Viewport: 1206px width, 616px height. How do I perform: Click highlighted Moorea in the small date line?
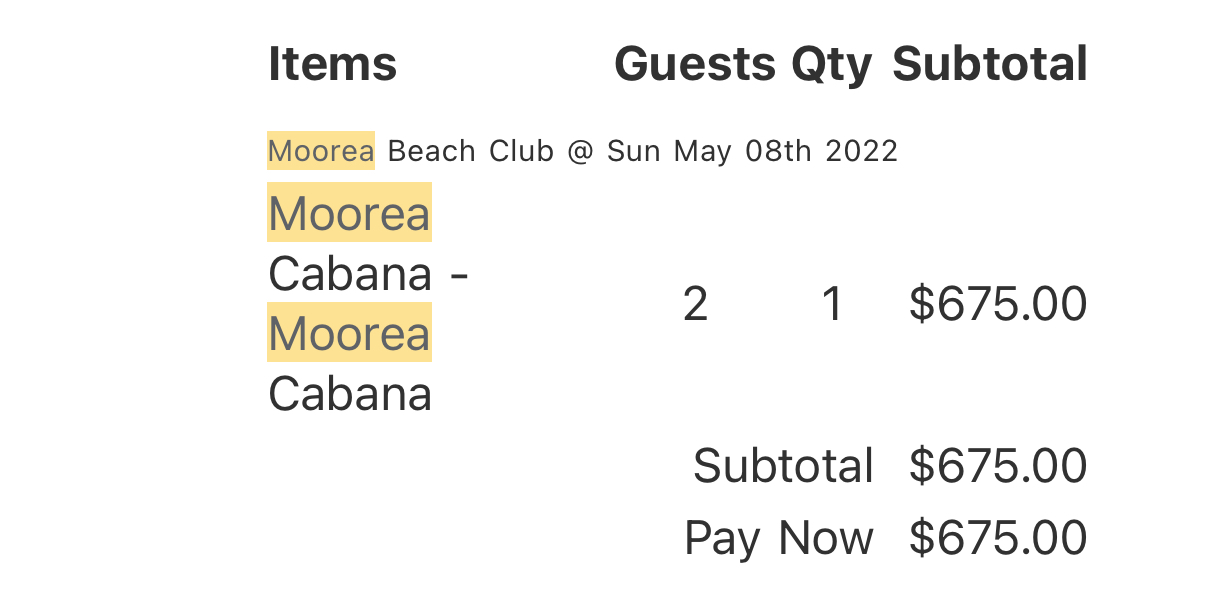click(321, 151)
